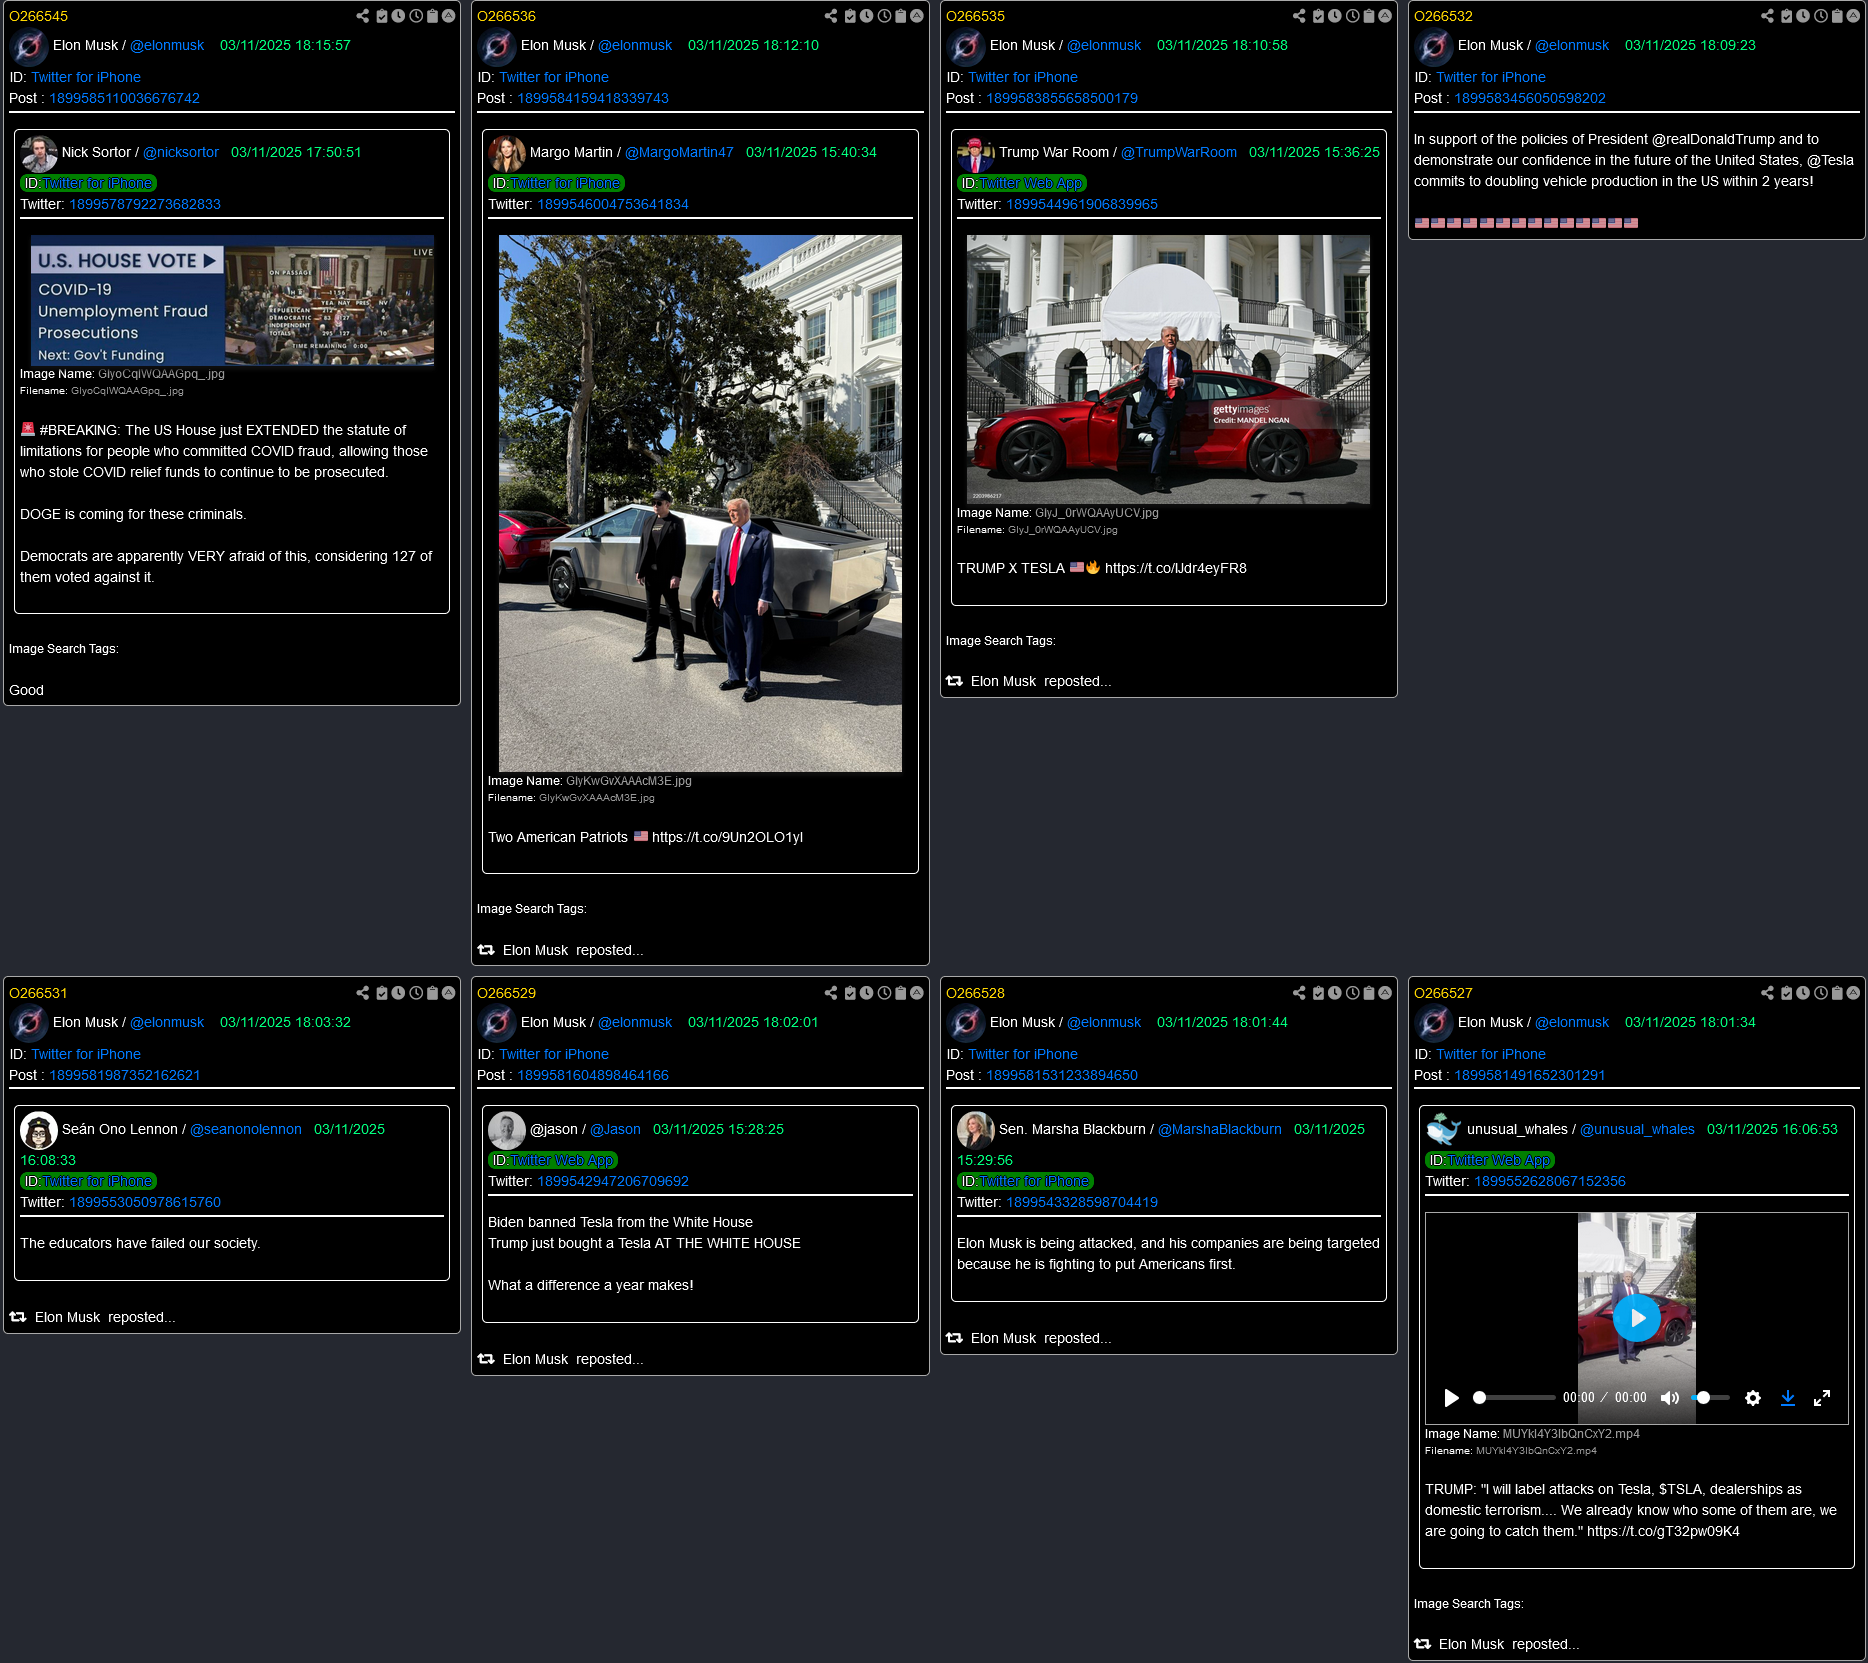This screenshot has height=1663, width=1868.
Task: Toggle fullscreen on the video player
Action: 1822,1398
